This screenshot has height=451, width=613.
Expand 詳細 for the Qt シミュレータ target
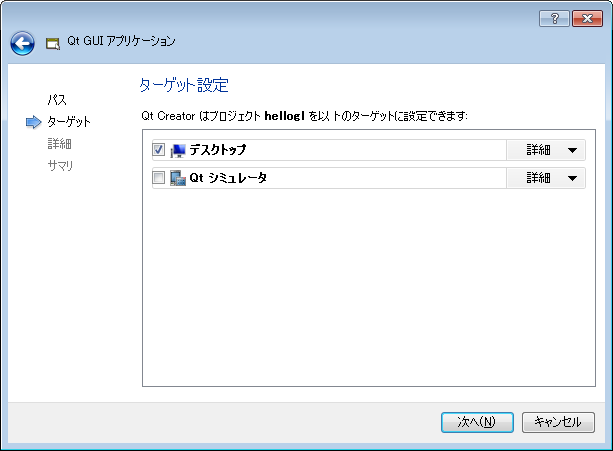[x=546, y=178]
